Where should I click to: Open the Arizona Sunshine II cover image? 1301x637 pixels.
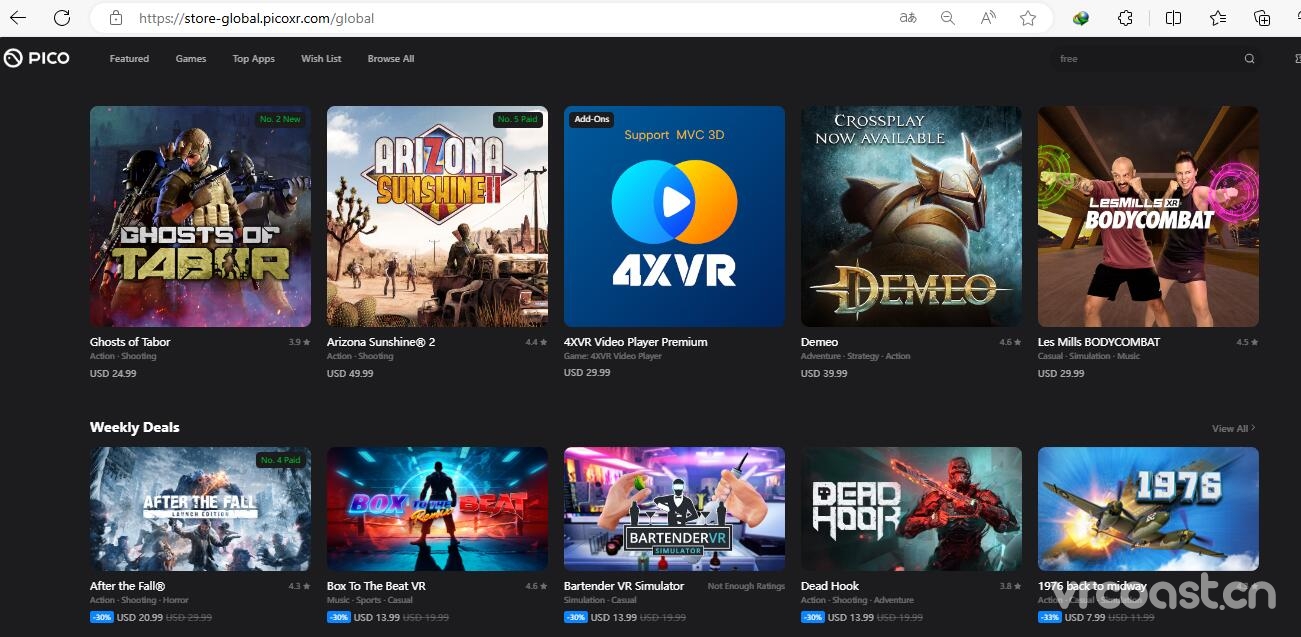pyautogui.click(x=437, y=216)
